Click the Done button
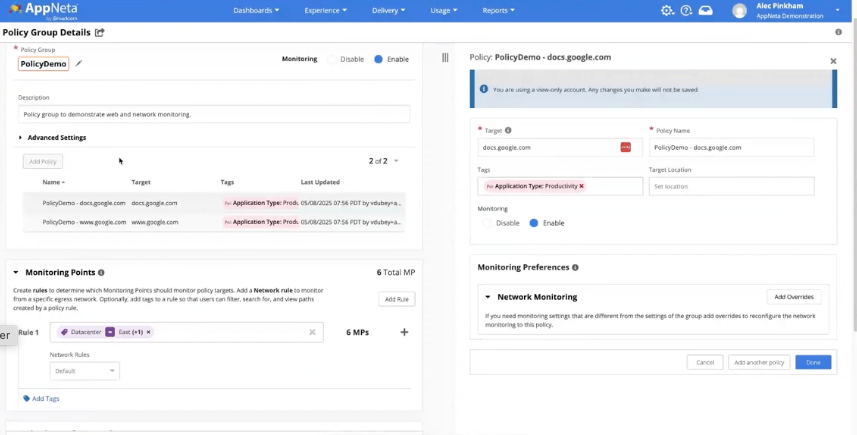This screenshot has height=435, width=857. (812, 362)
